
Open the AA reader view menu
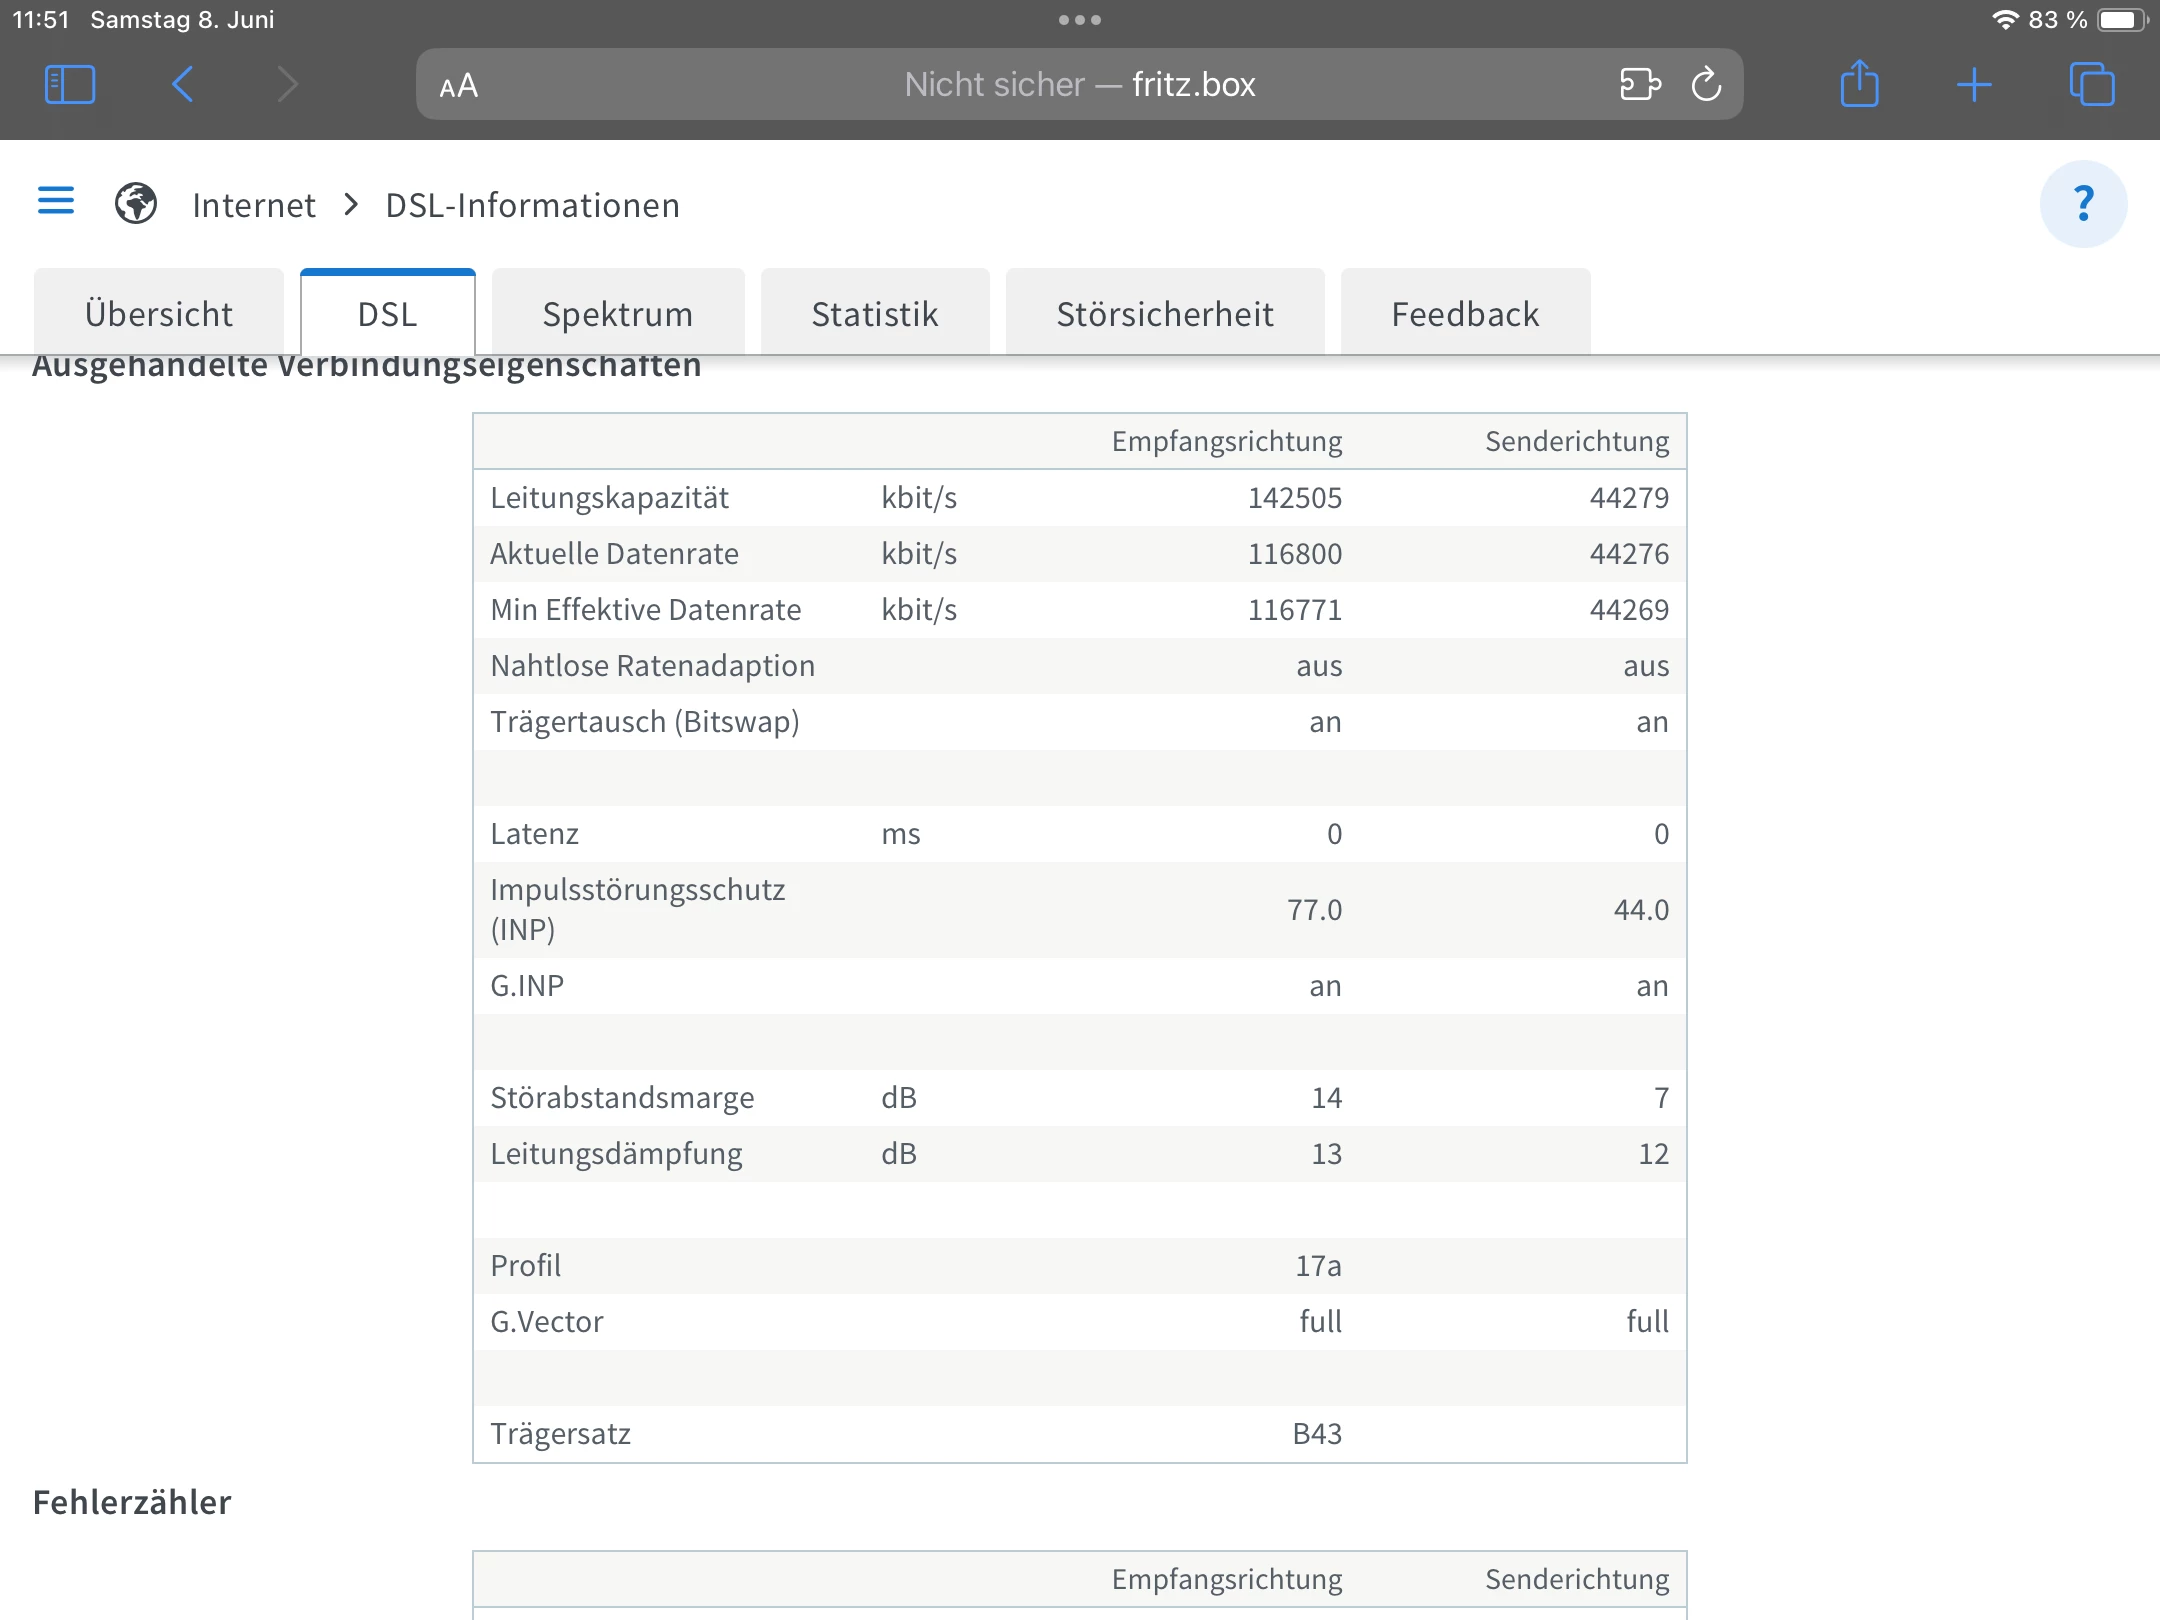(459, 86)
